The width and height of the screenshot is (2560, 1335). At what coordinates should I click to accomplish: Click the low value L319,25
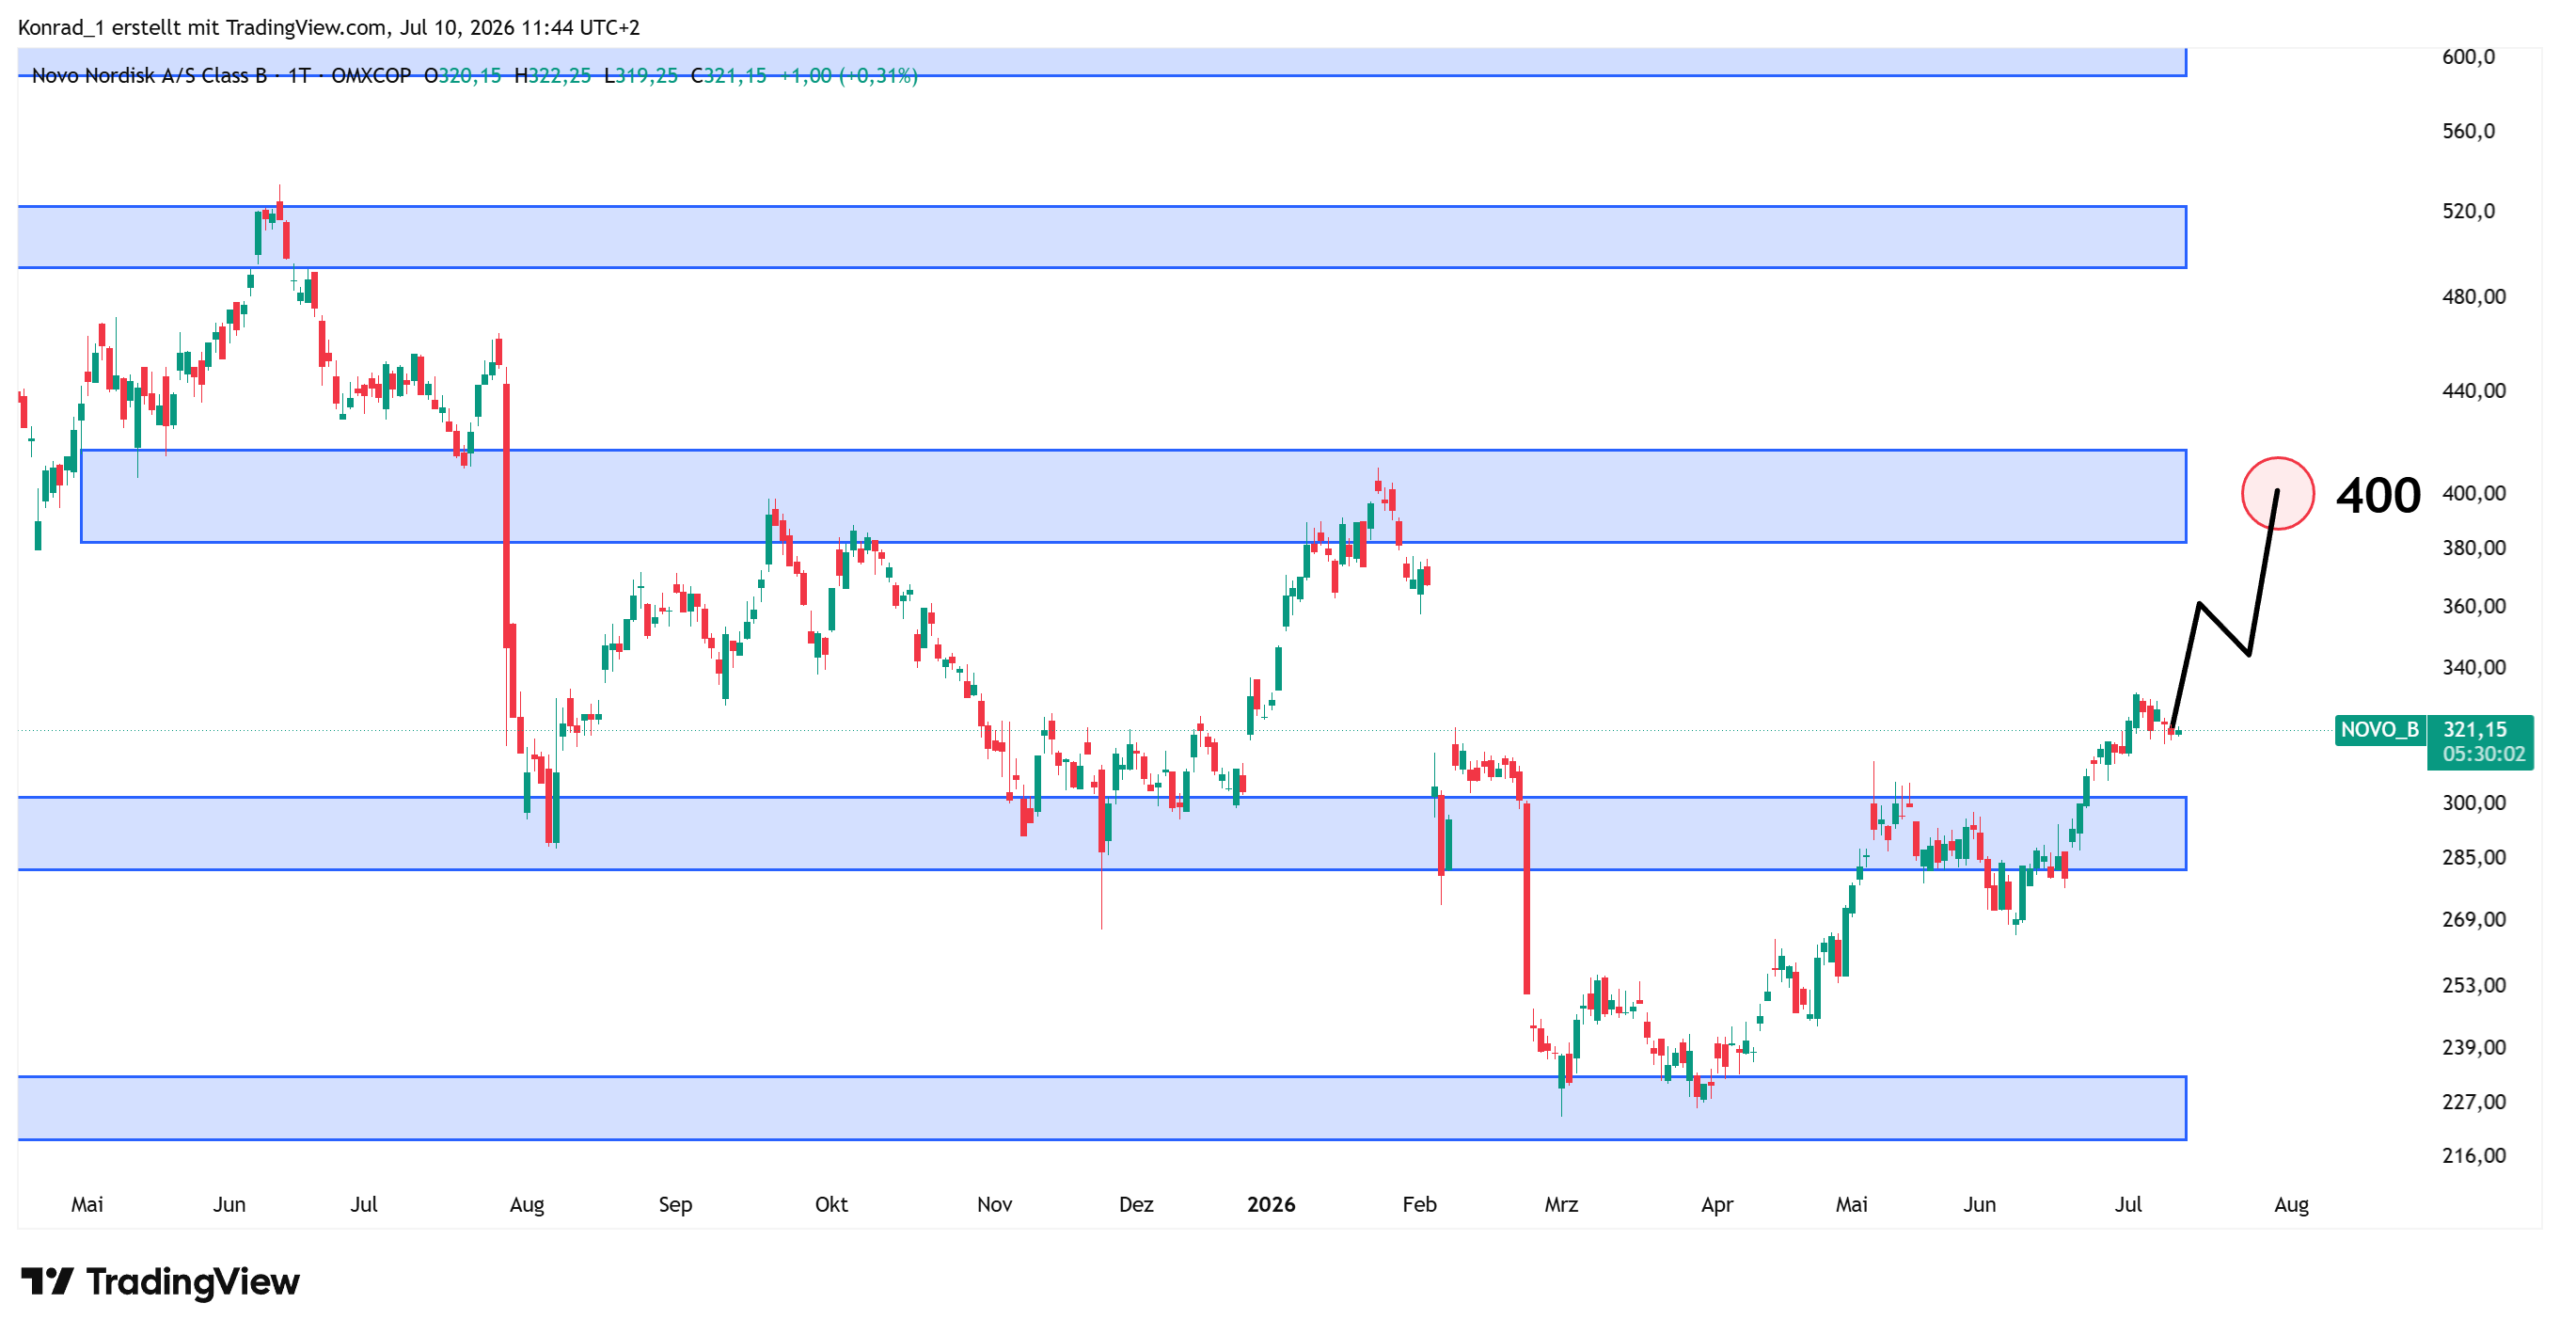641,76
